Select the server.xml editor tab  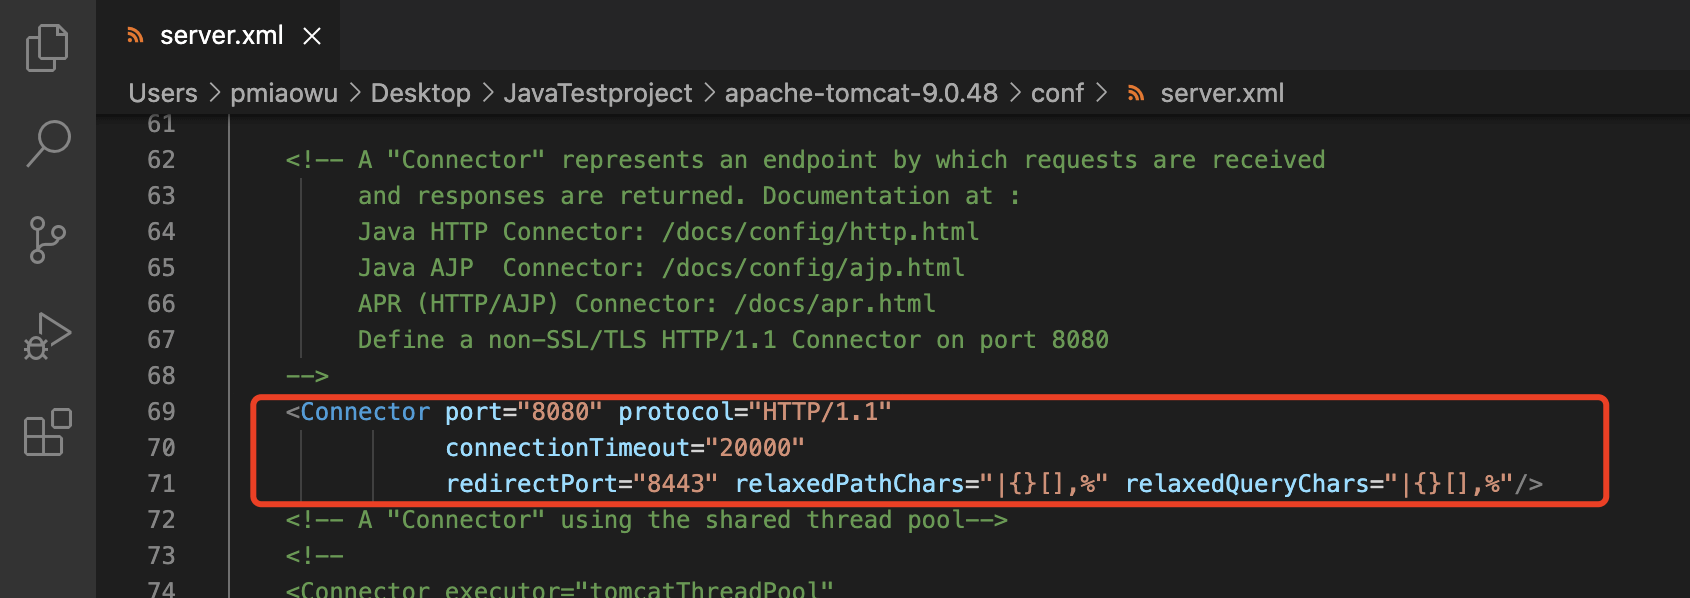[221, 36]
